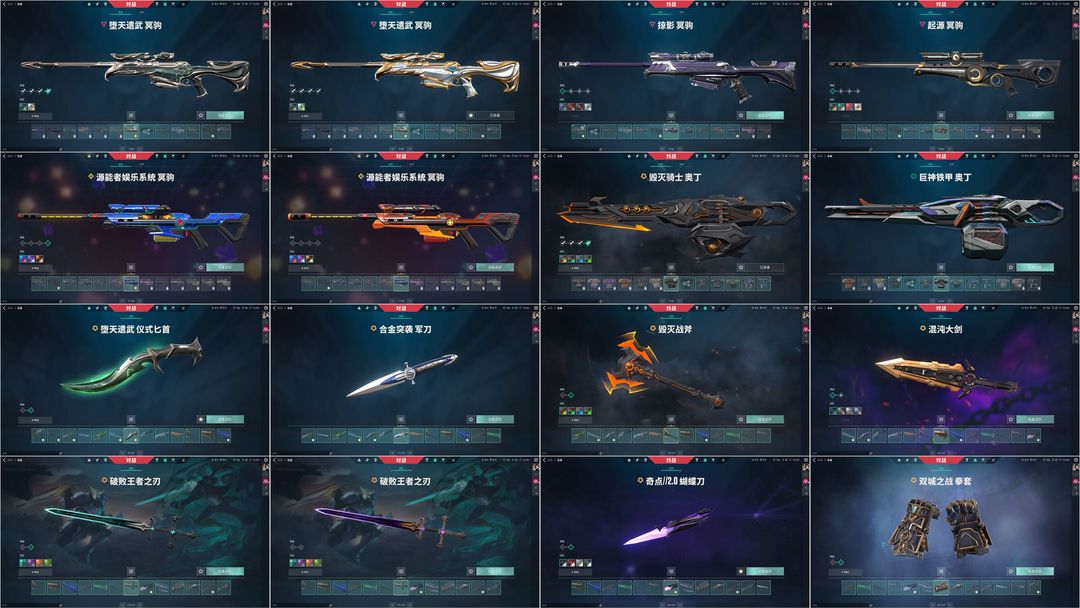Open the dark dropdown bar under blue 源能者娱乐系统 冥驹 variants

tap(35, 268)
